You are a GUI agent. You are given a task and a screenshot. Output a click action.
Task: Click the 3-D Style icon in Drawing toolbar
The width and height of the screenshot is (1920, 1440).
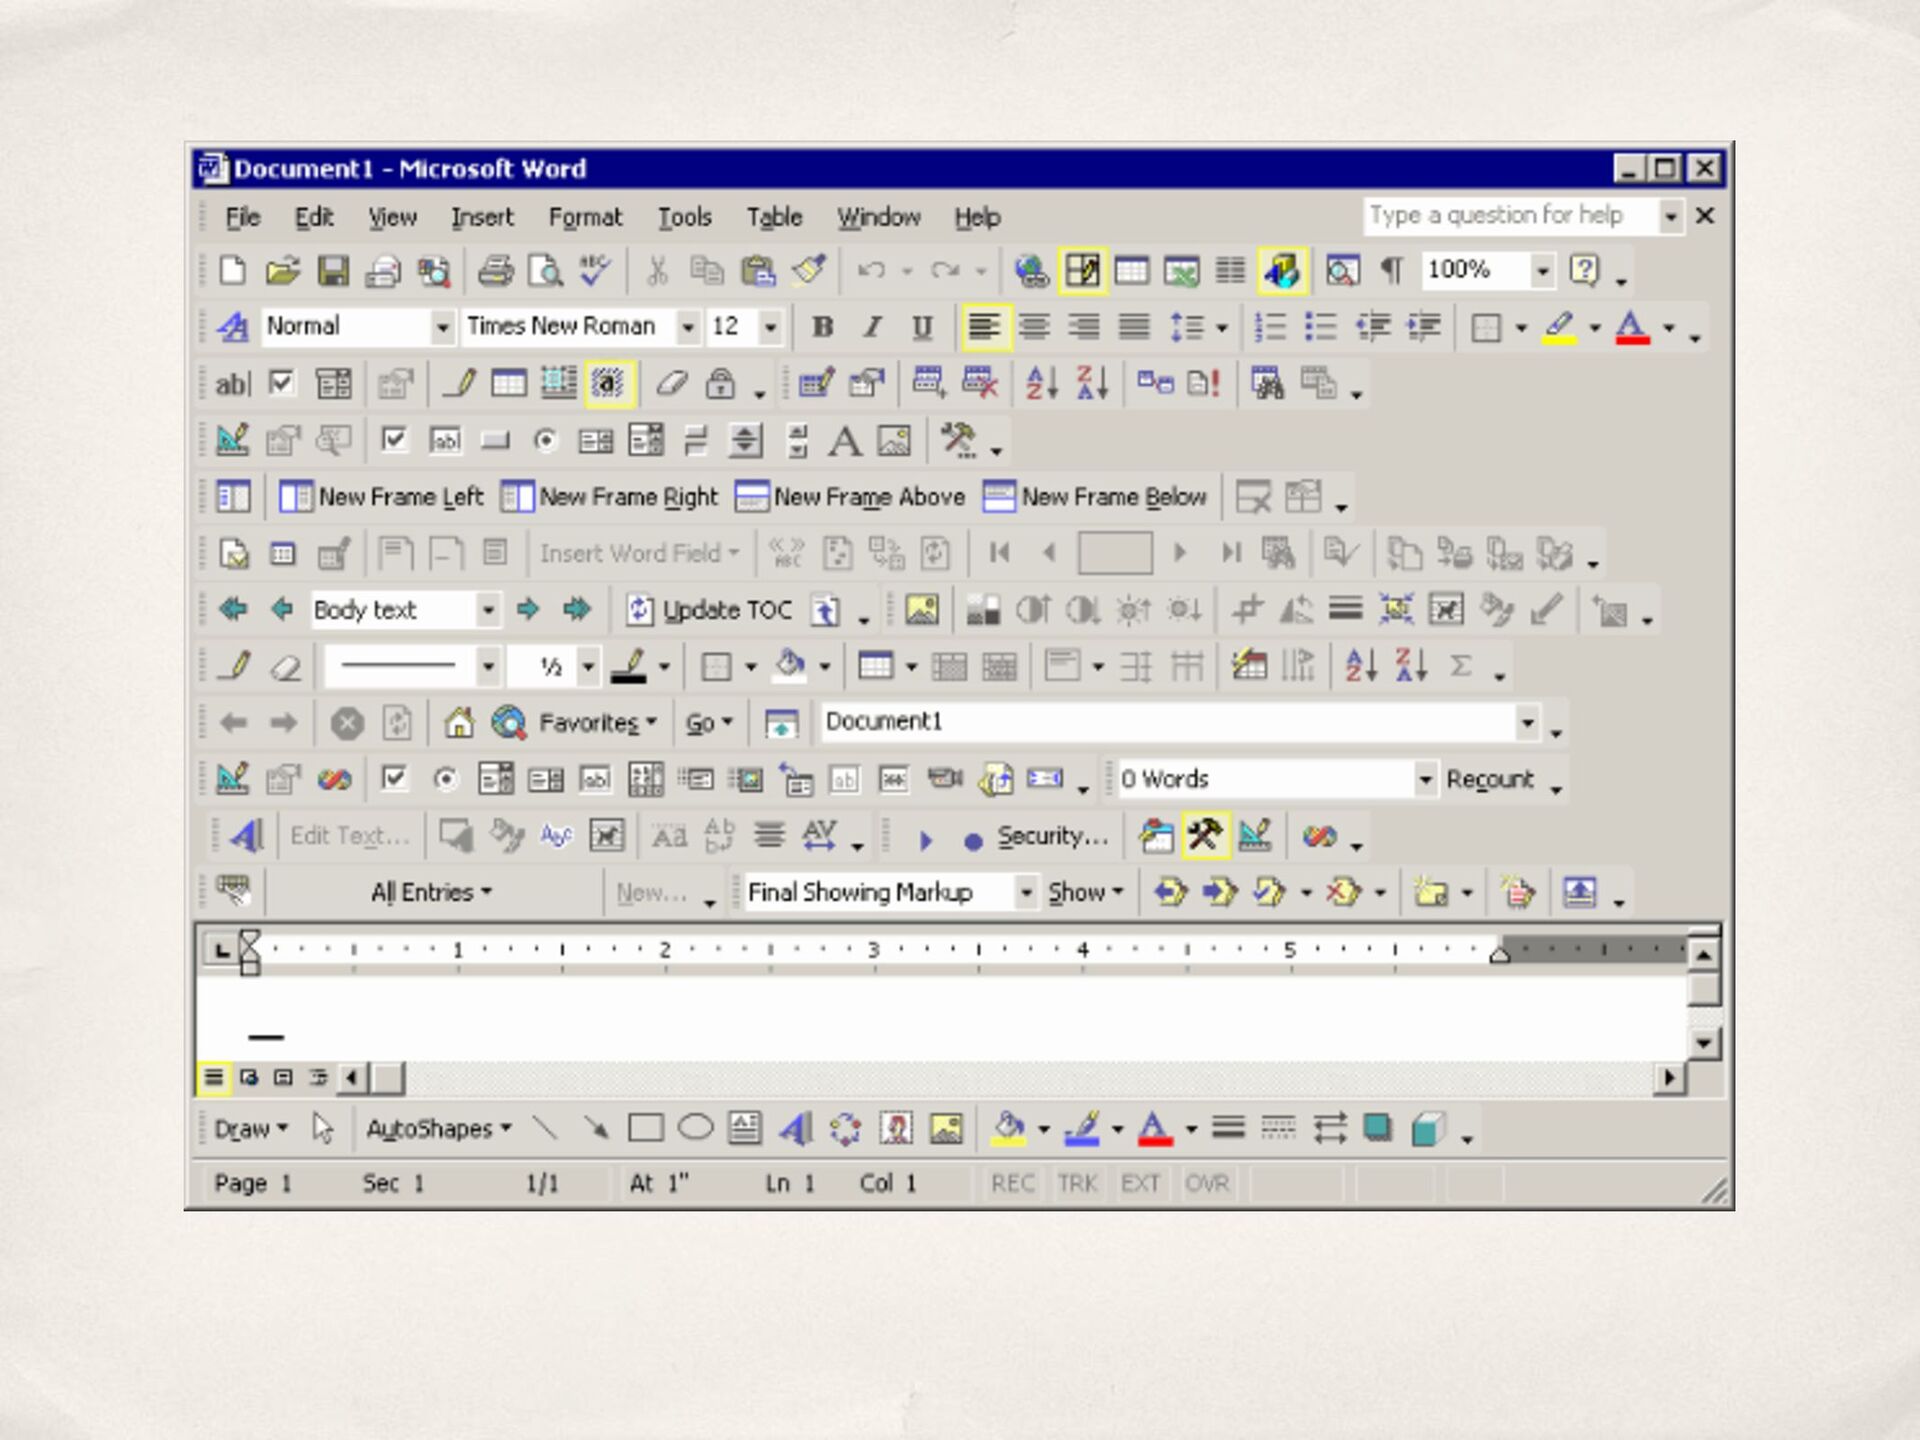click(1428, 1129)
